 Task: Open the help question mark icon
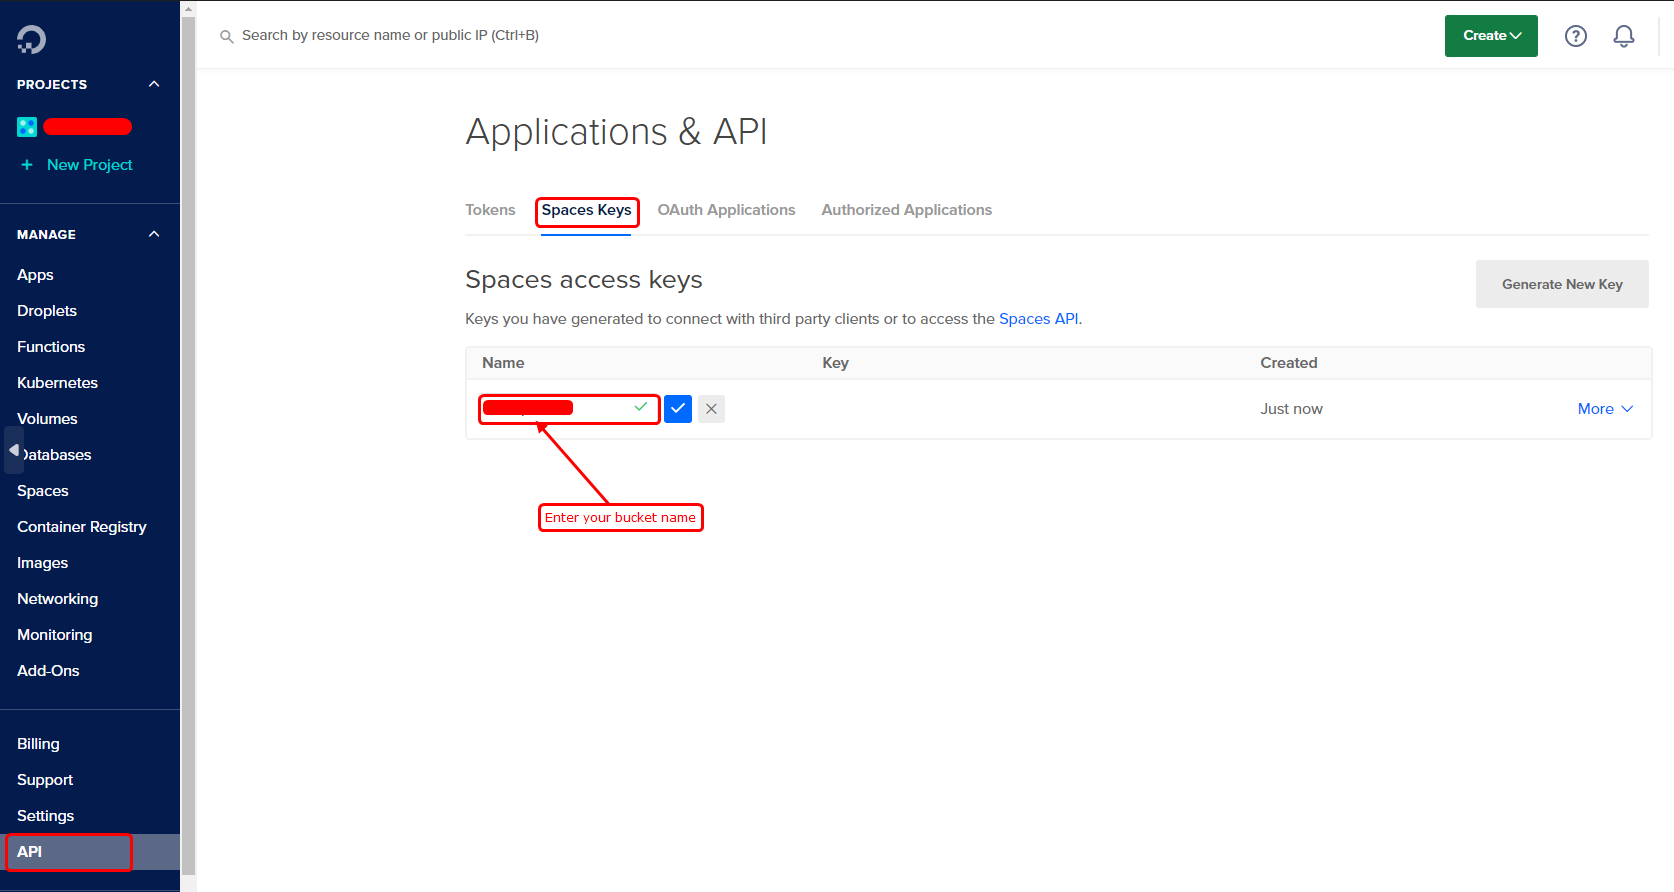[x=1575, y=36]
